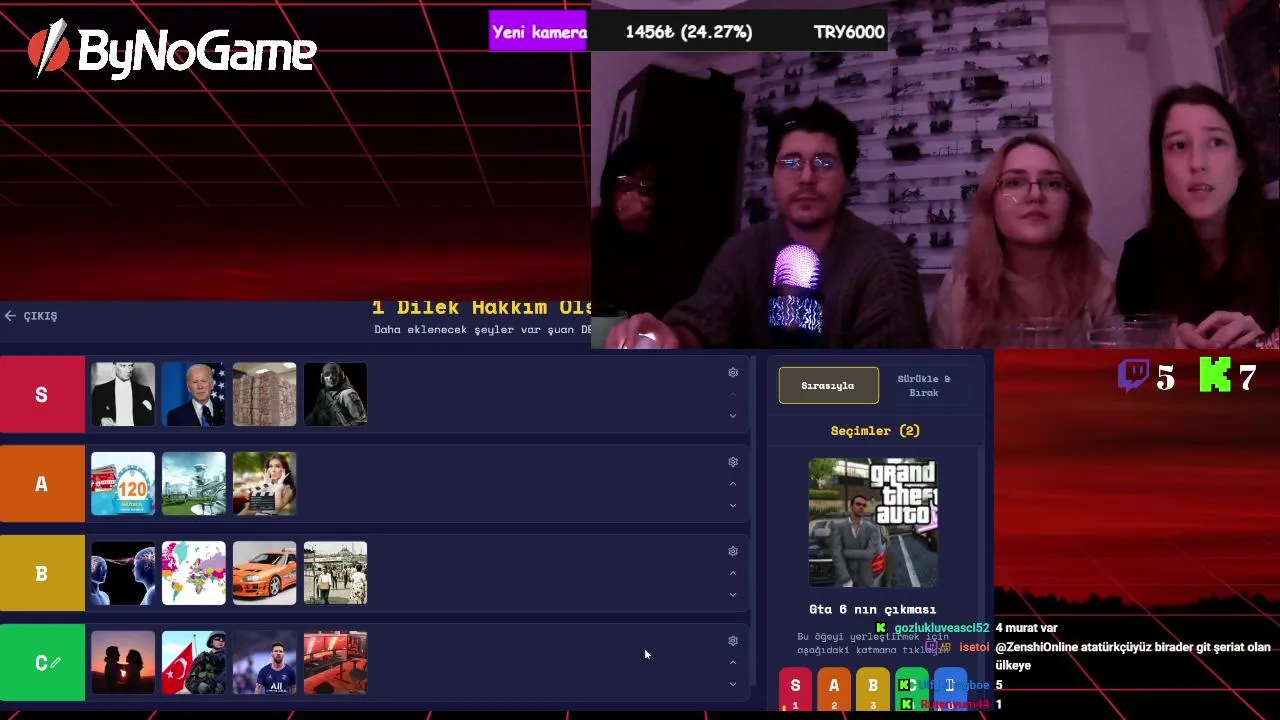Open settings gear for A tier row
This screenshot has height=720, width=1280.
[733, 462]
